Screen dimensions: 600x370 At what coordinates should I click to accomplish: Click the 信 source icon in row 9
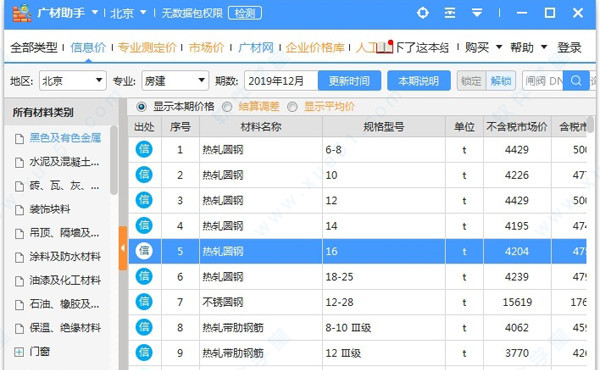144,352
